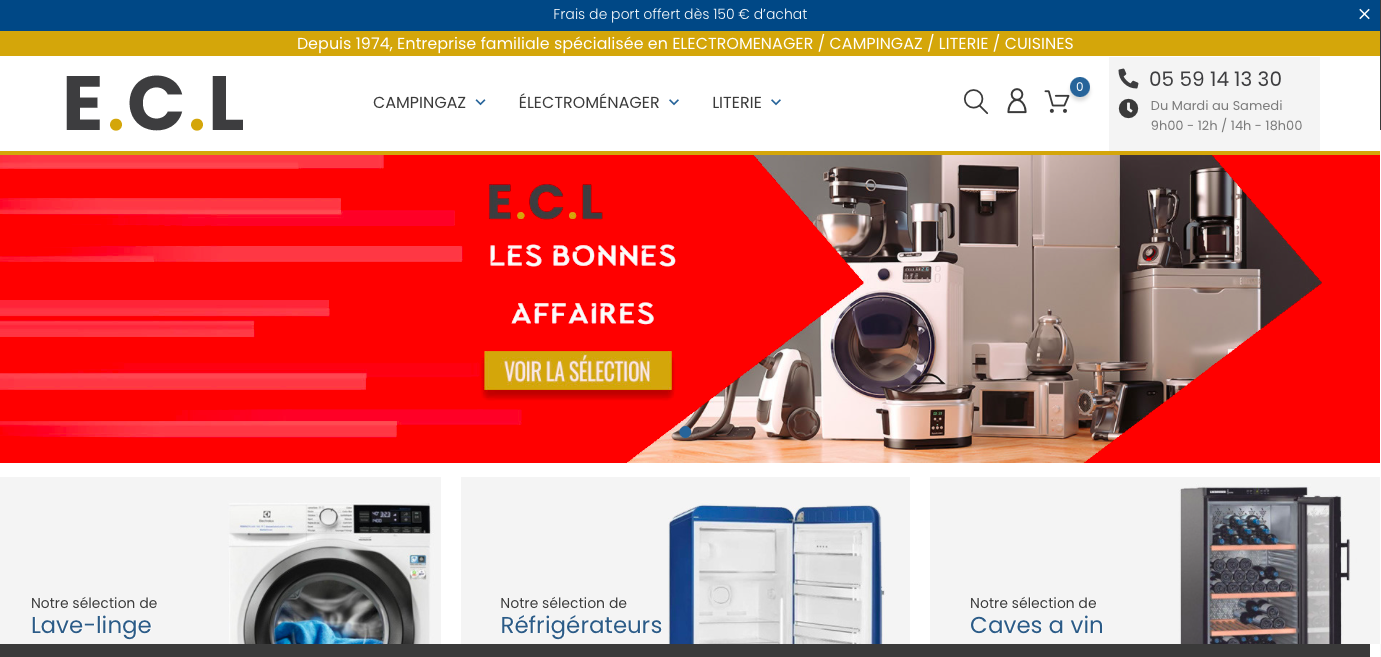Expand the Électroménager dropdown chevron
Screen dimensions: 1381x657
(x=674, y=102)
